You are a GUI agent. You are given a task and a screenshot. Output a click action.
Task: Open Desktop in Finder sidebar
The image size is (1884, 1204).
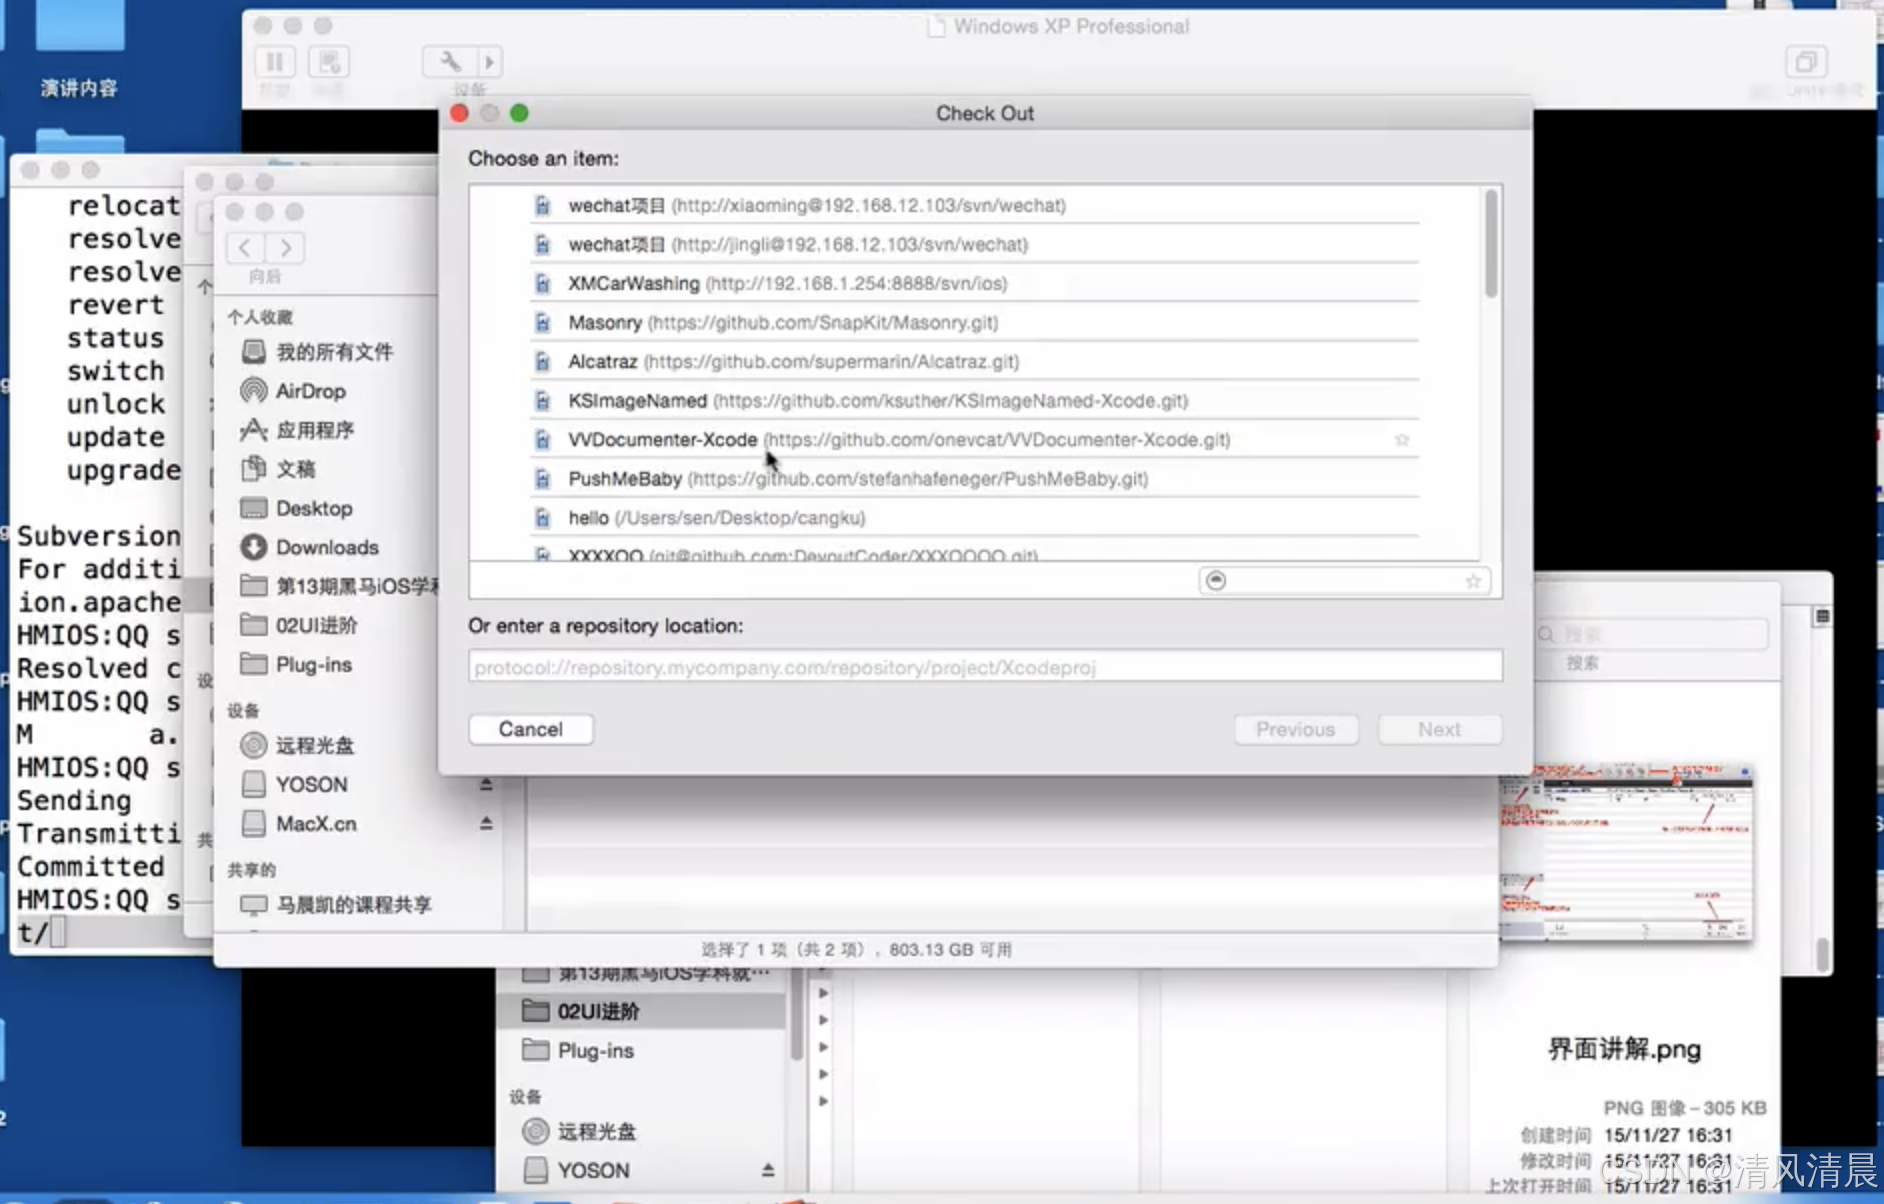(297, 508)
